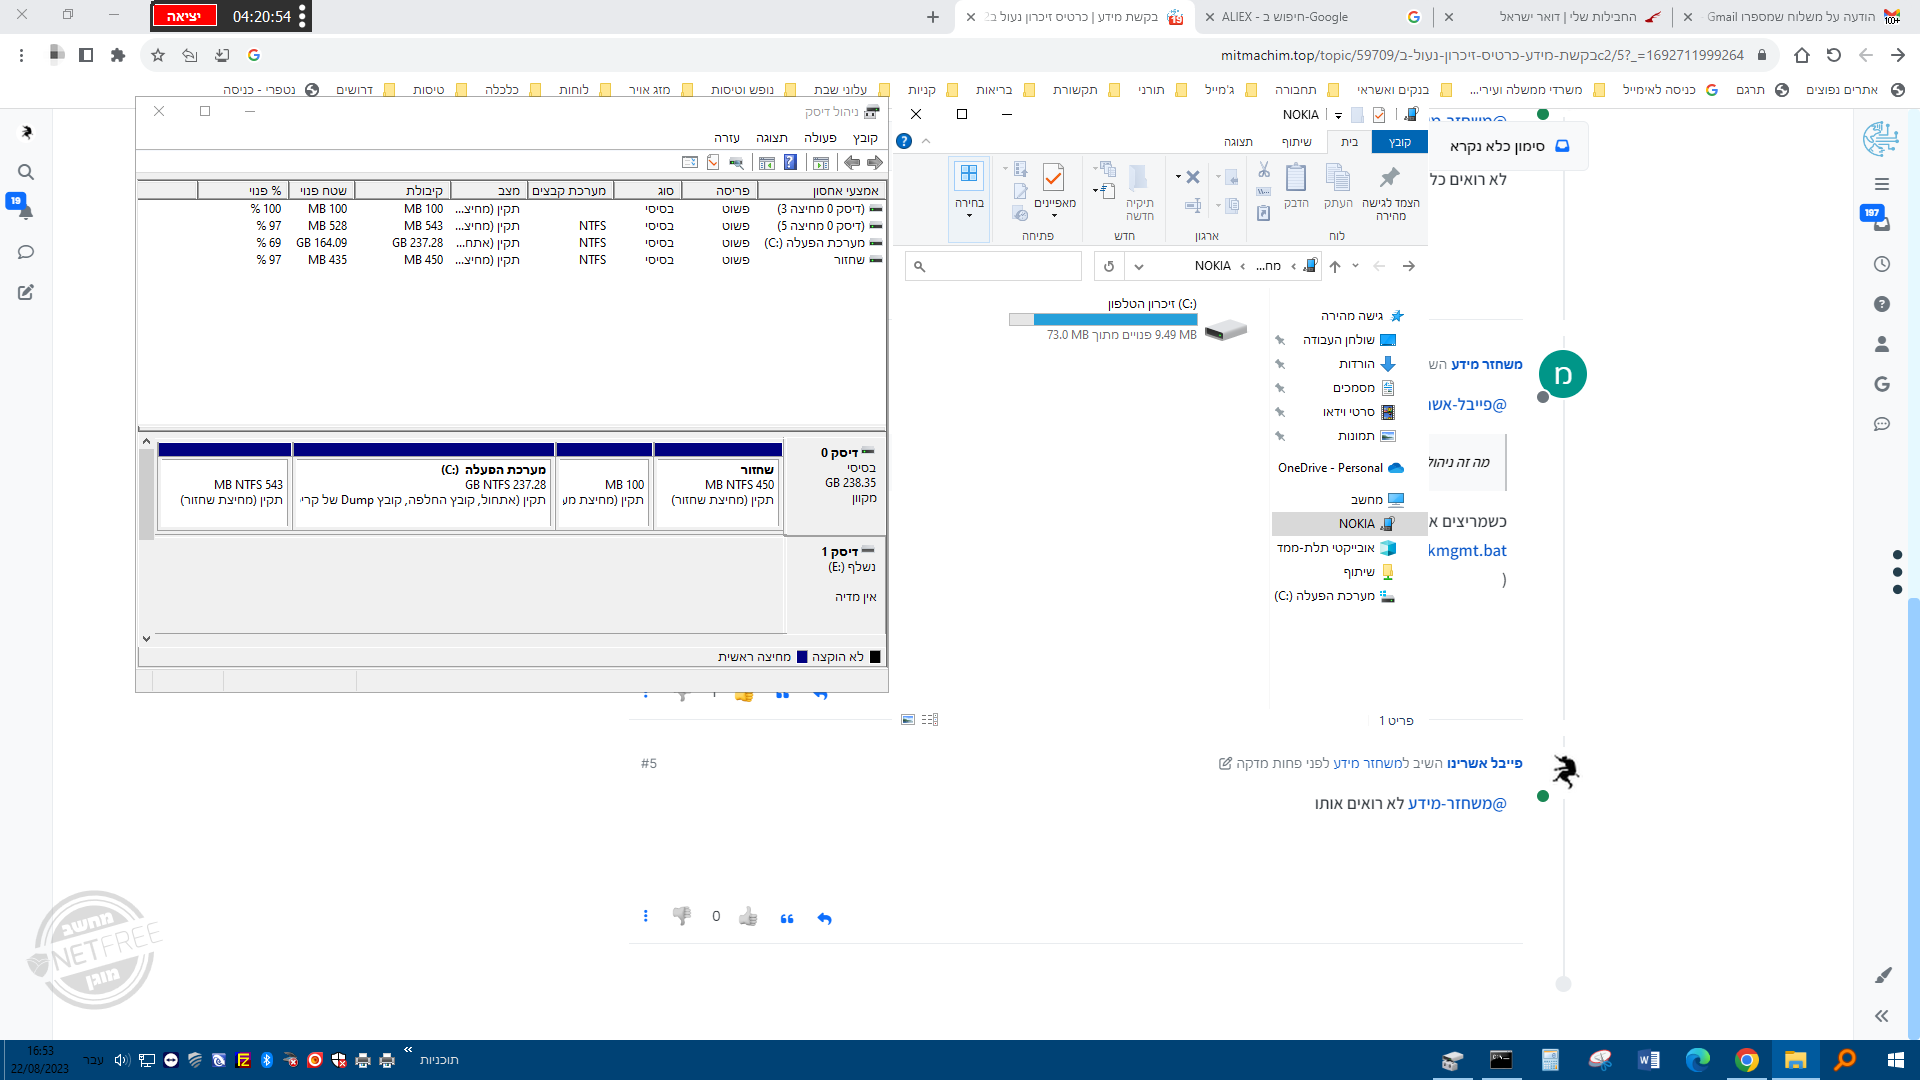The image size is (1920, 1080).
Task: Click the properties sheet icon in Disk Management toolbar
Action: click(x=713, y=162)
